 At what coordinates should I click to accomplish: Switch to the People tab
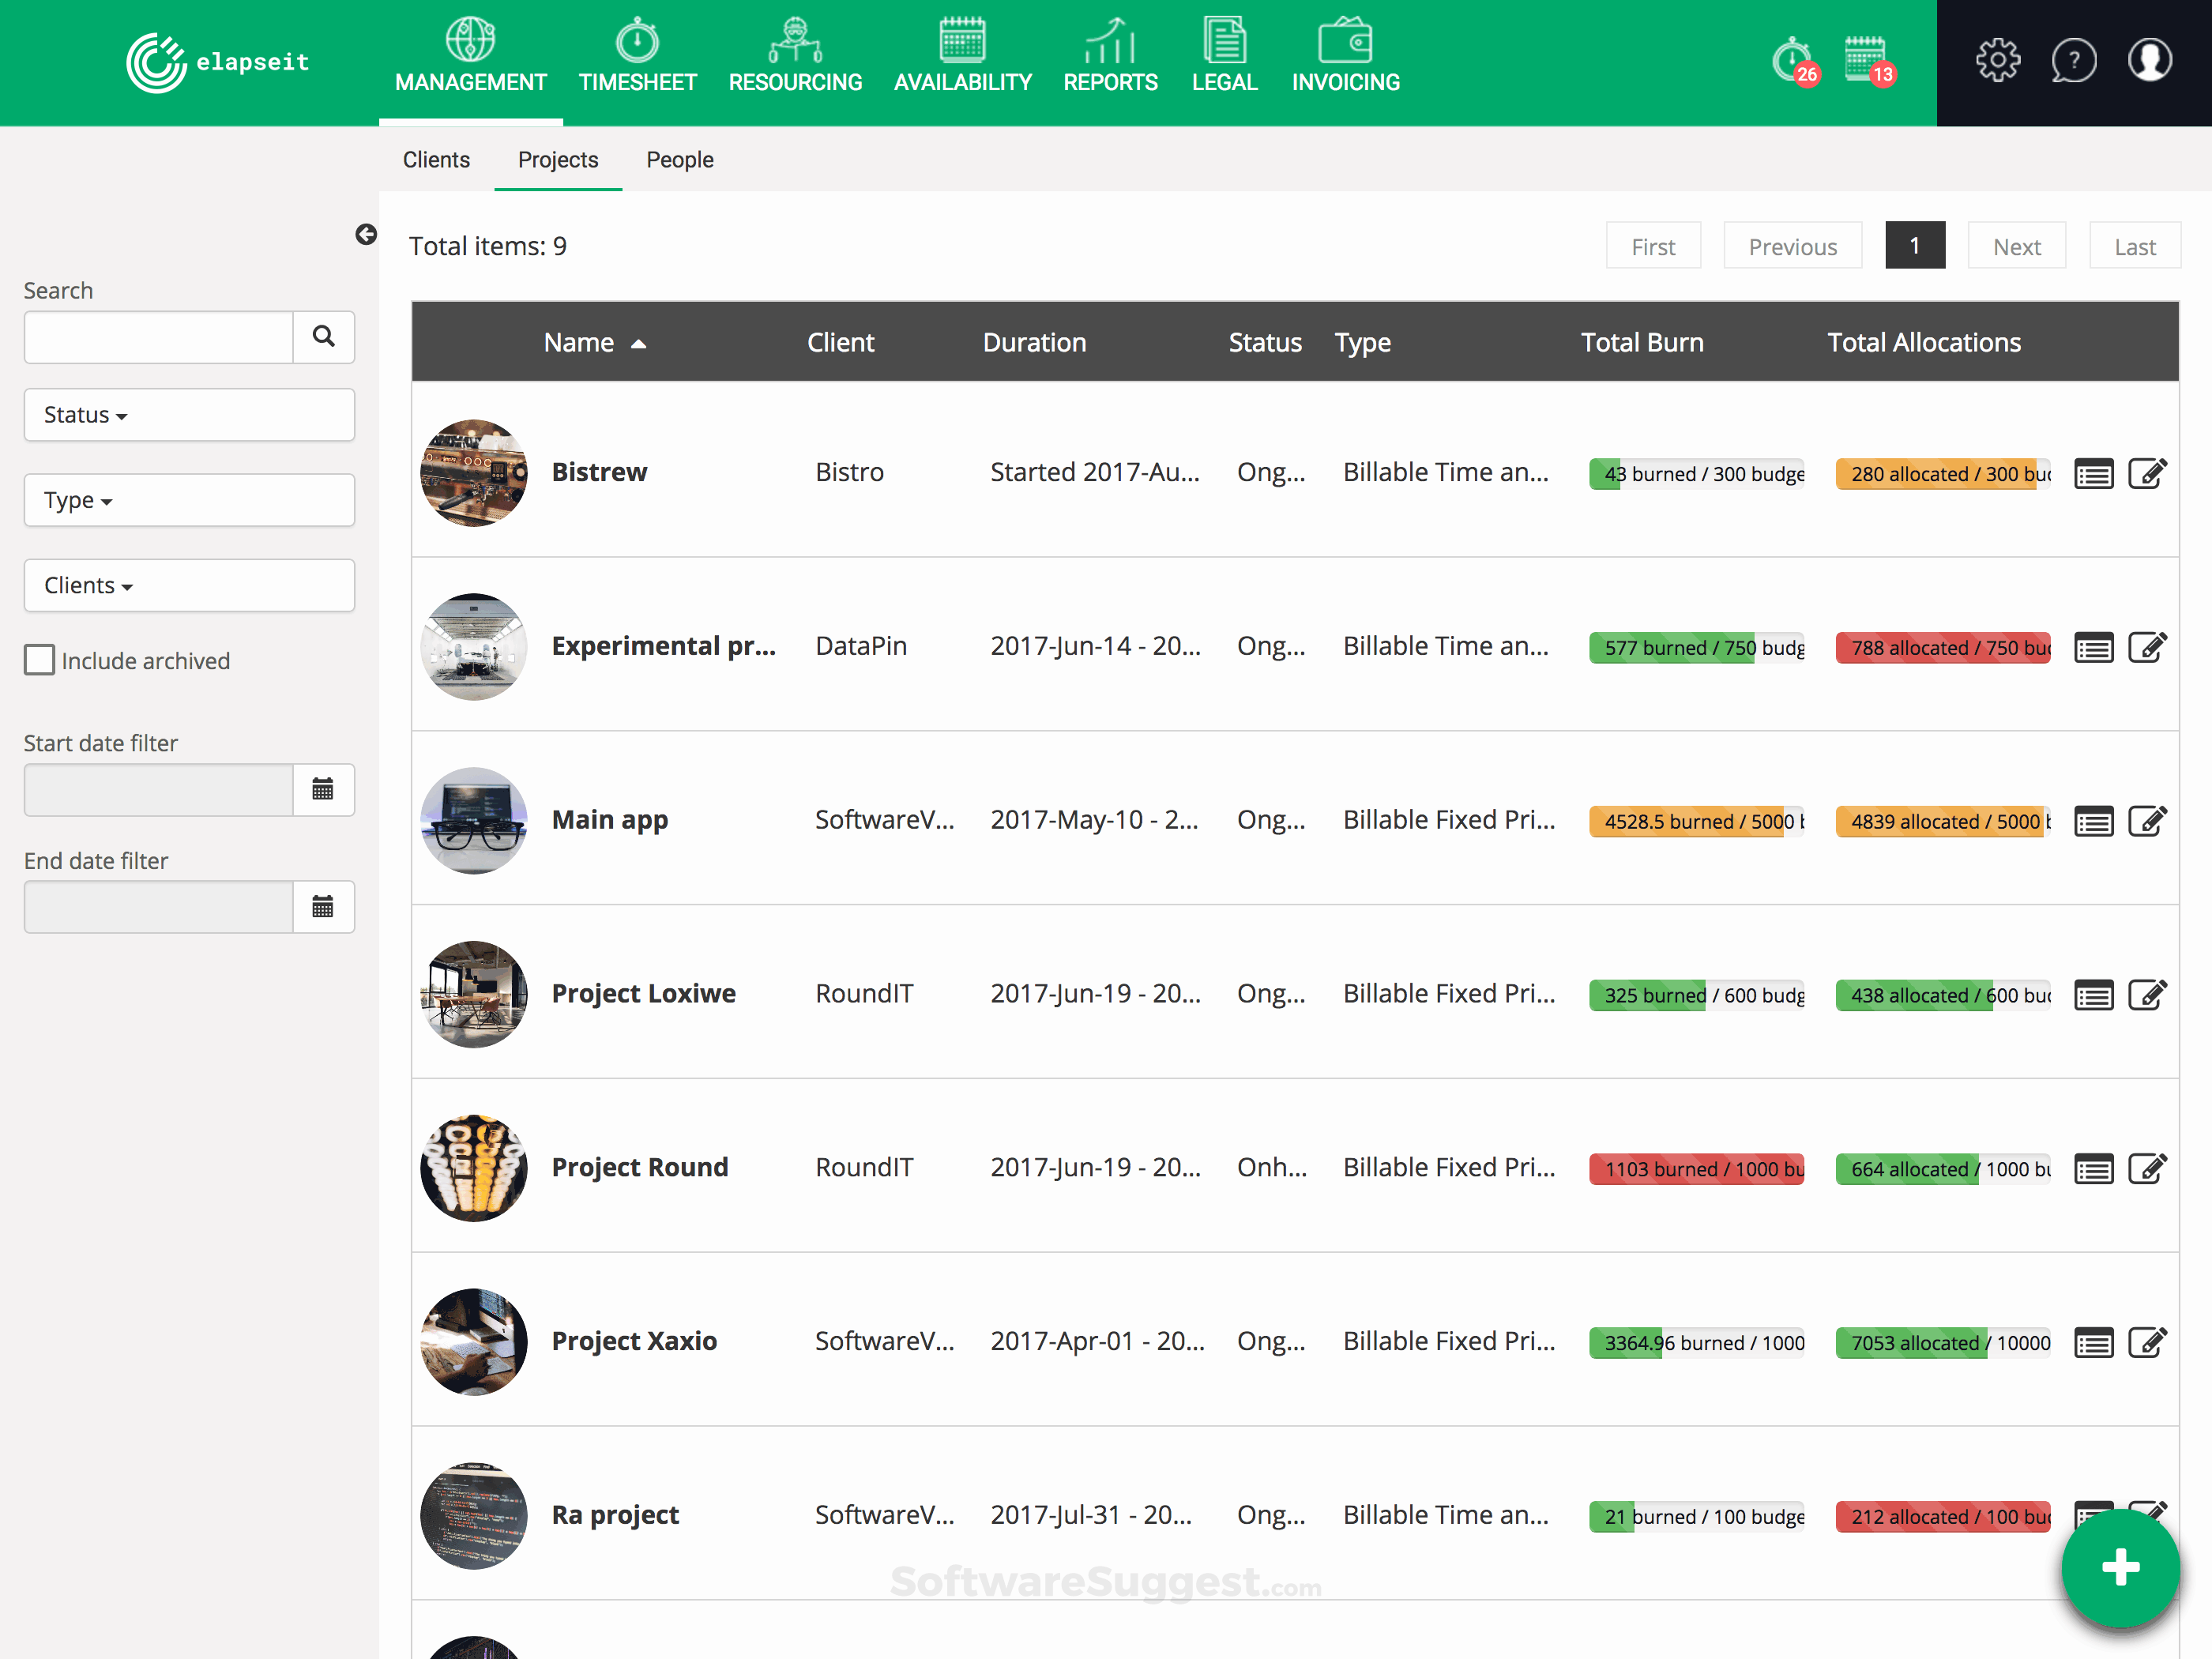coord(679,160)
